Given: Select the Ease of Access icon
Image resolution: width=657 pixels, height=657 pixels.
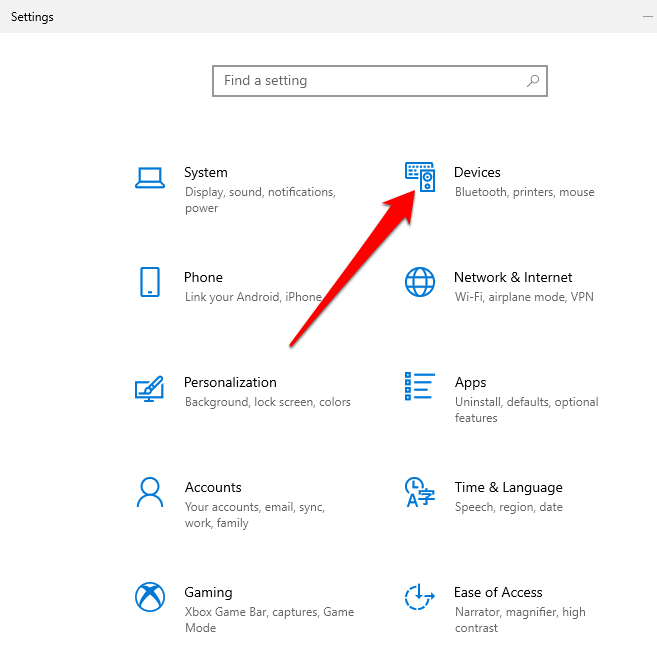Looking at the screenshot, I should (420, 597).
